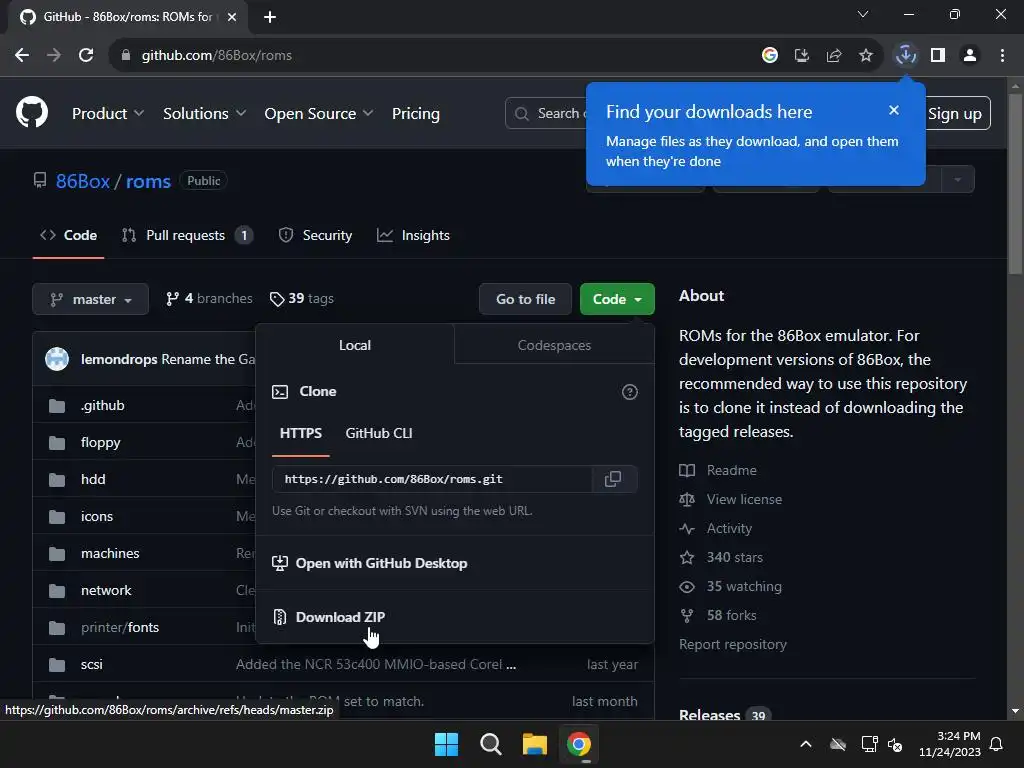Click Download ZIP

click(340, 616)
